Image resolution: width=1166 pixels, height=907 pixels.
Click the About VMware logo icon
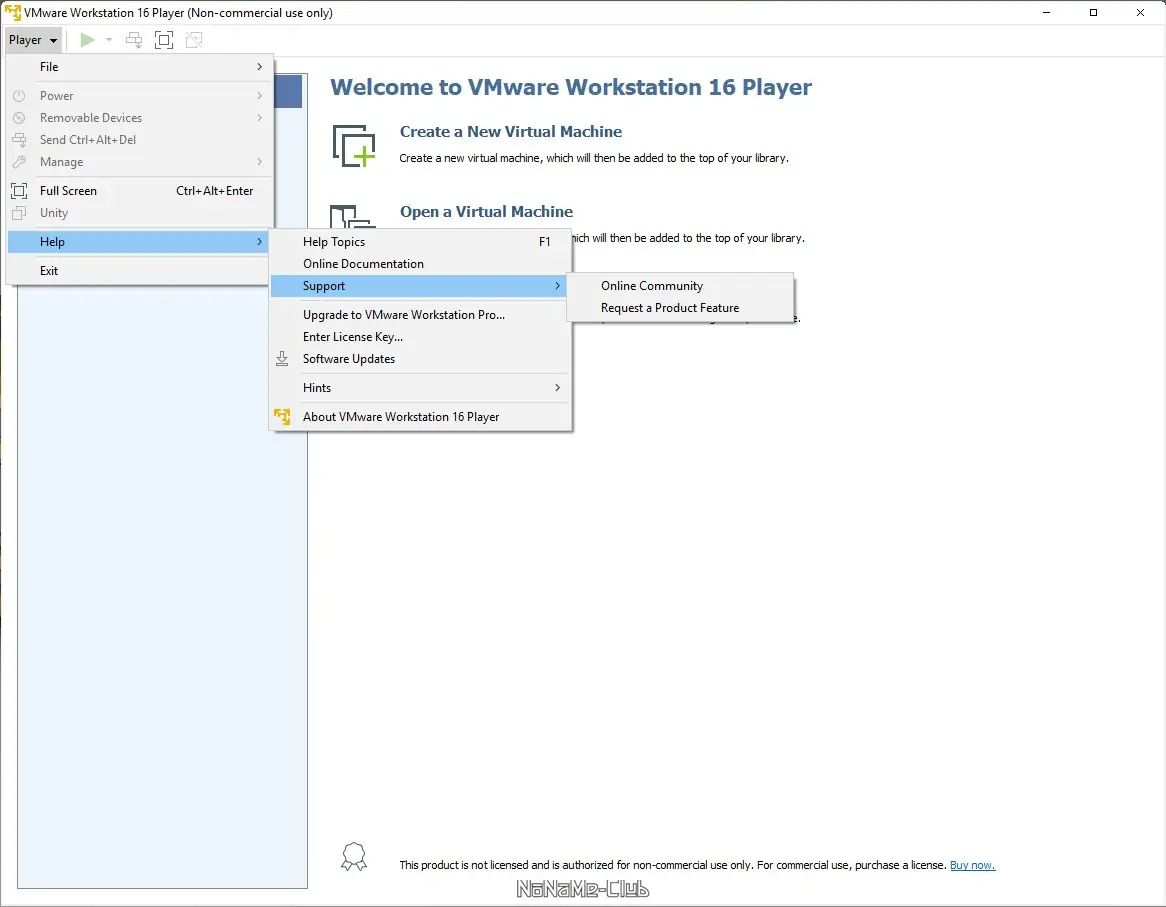282,416
